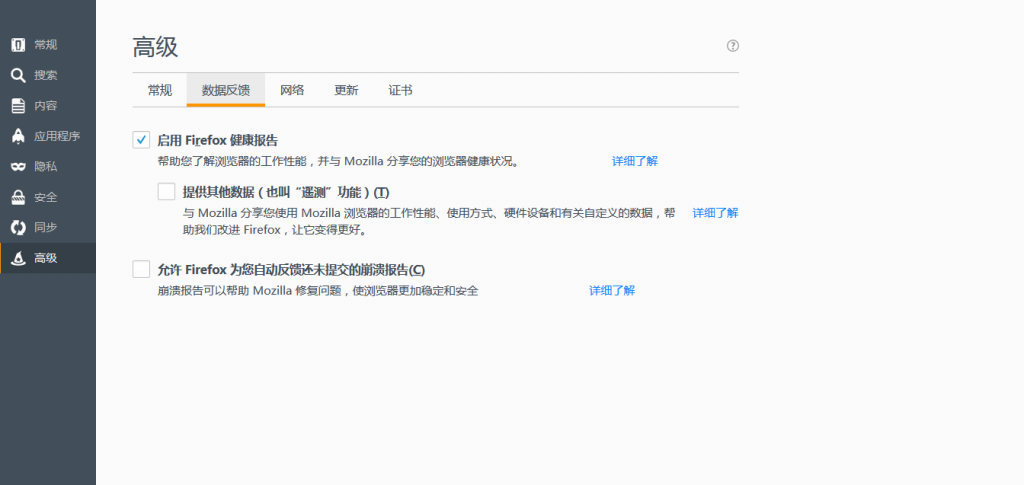Select 搜索 text label in sidebar

(46, 75)
